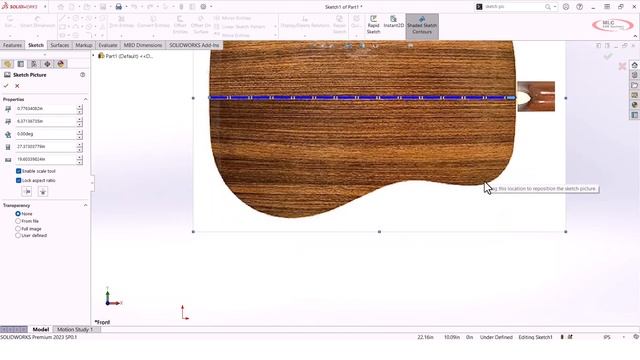Switch to the MBD Dimensions tab
This screenshot has width=640, height=360.
coord(143,45)
